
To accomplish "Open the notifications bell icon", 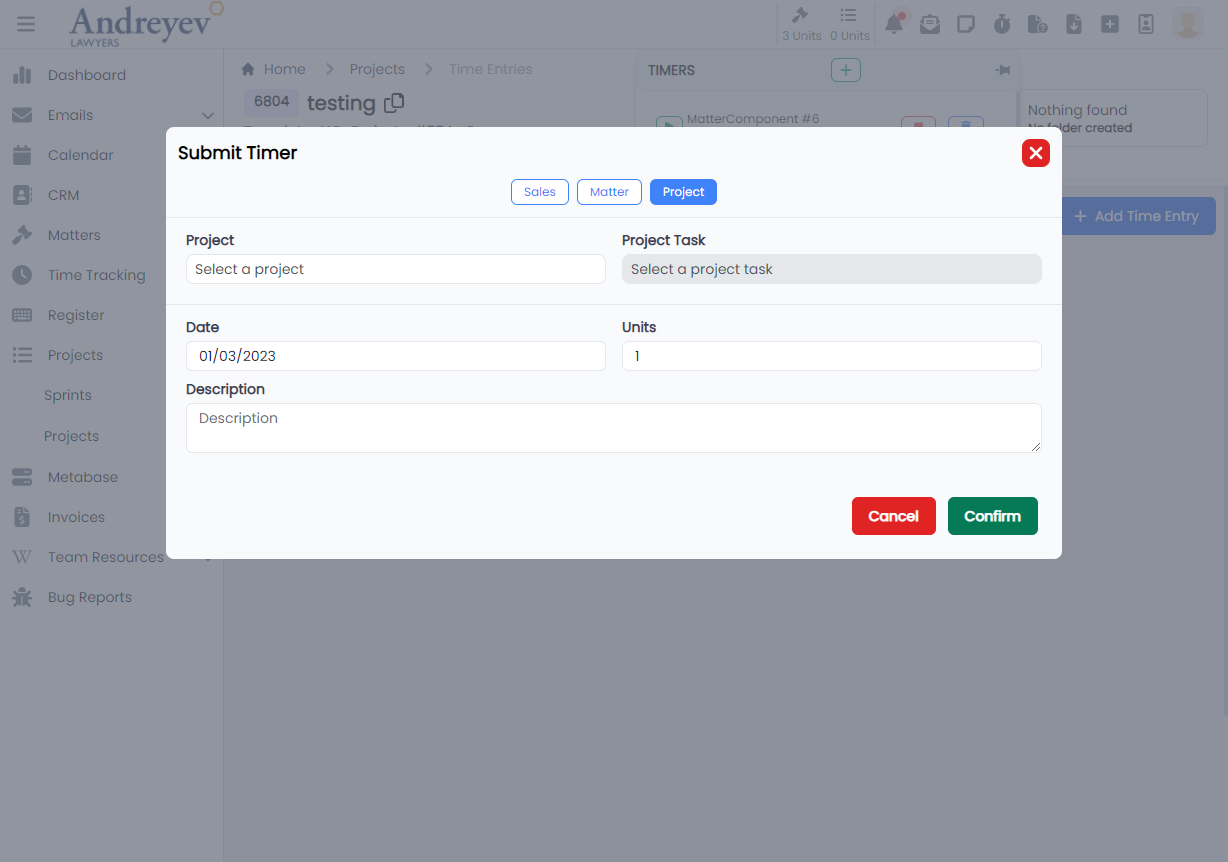I will pos(894,24).
